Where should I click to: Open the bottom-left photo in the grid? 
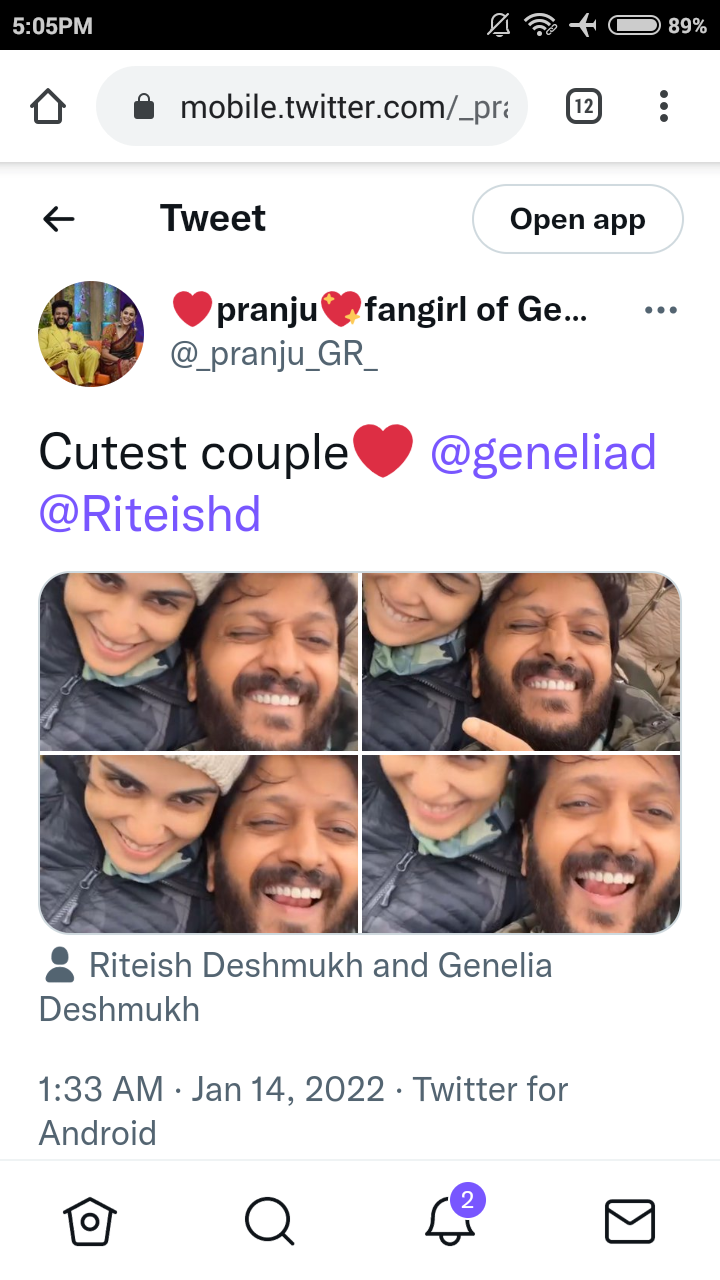(x=199, y=844)
